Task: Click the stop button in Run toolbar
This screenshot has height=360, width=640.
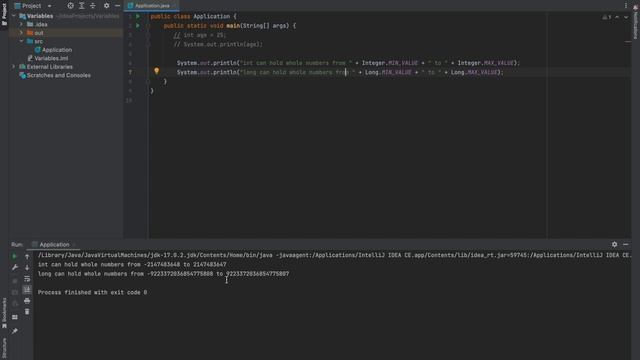Action: 15,281
